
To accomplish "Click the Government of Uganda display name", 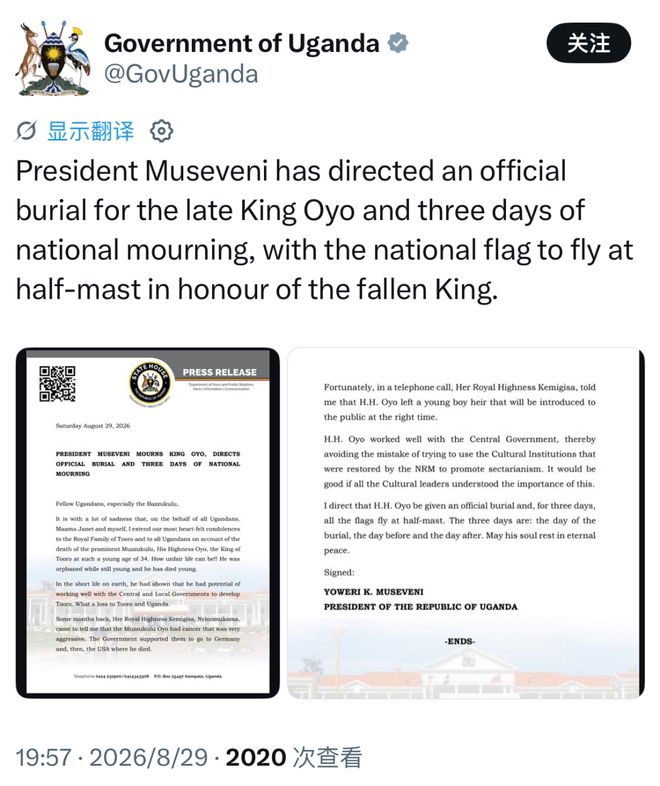I will (242, 43).
